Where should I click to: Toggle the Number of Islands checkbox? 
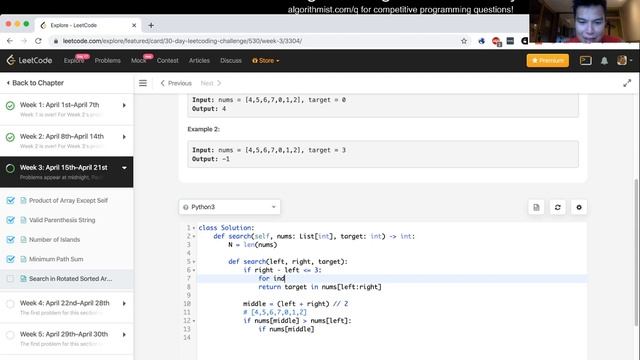(10, 240)
